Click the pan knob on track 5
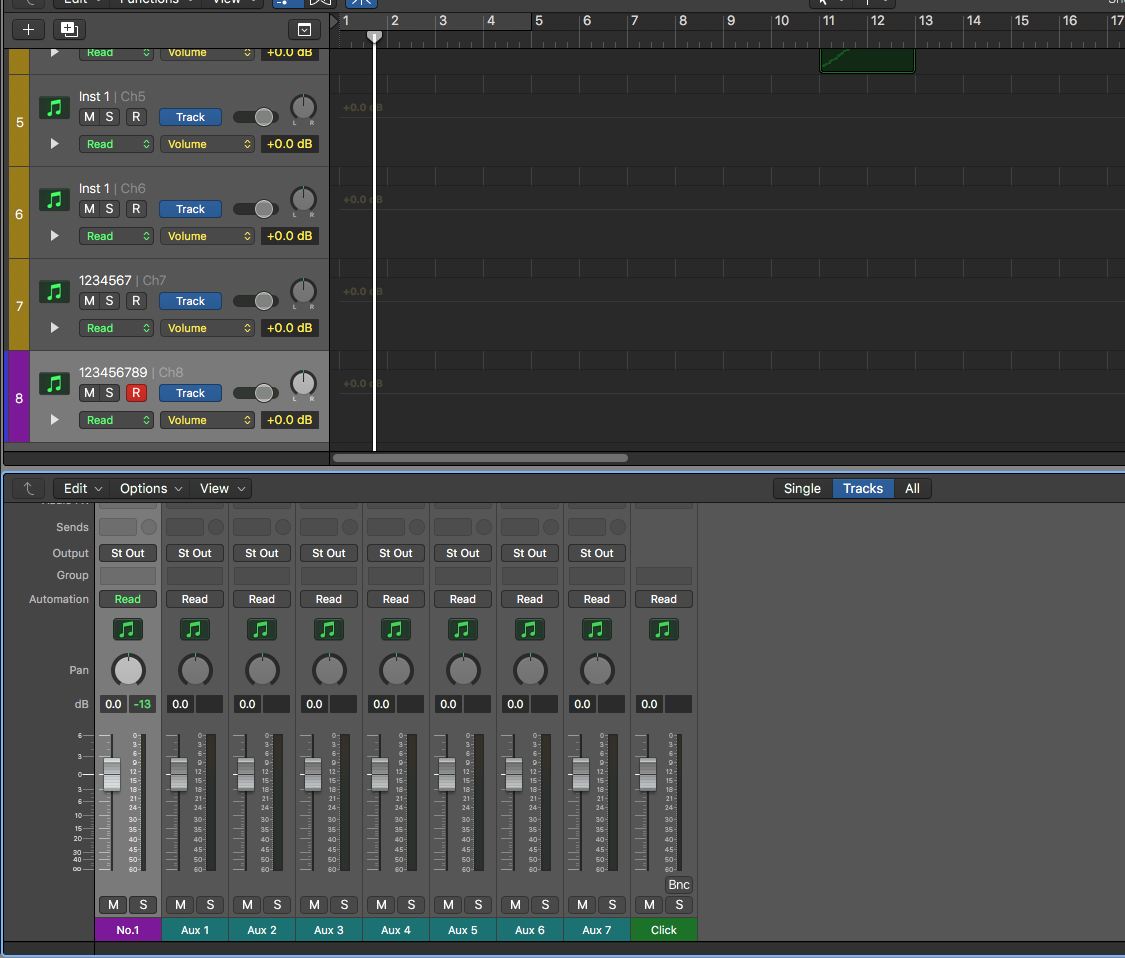1125x958 pixels. point(303,108)
